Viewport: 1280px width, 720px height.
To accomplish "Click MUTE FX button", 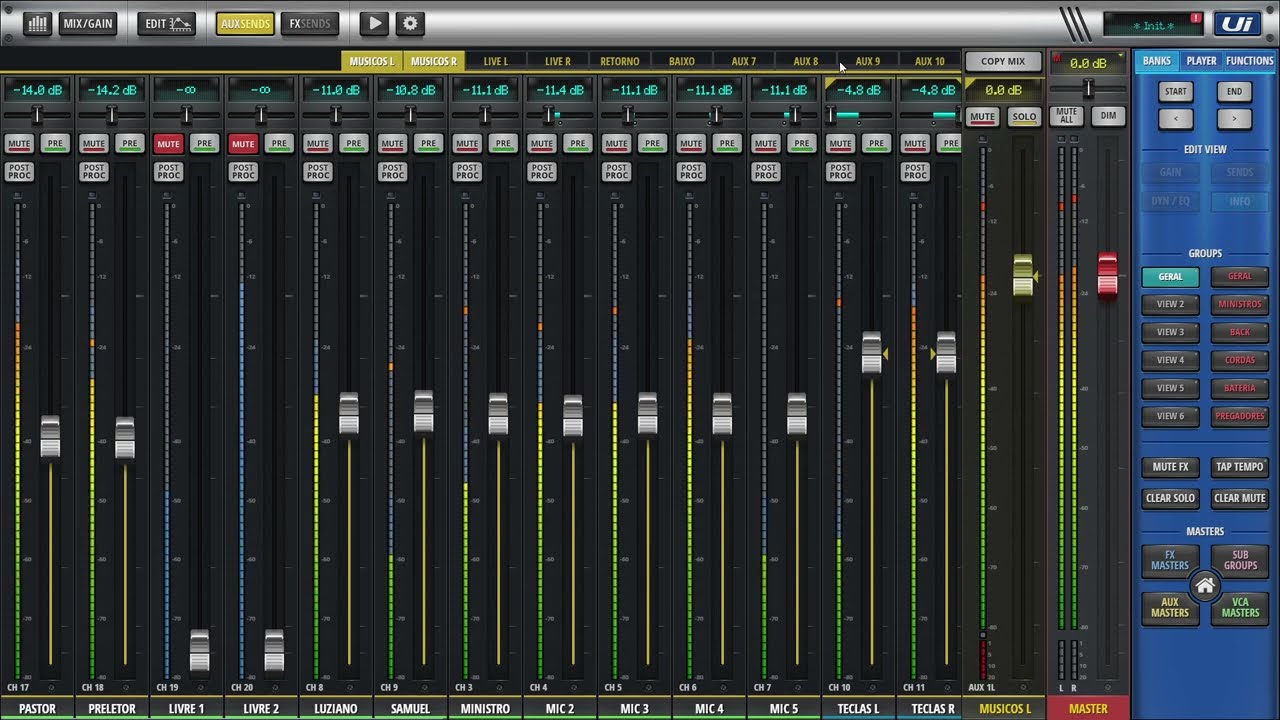I will [1170, 467].
